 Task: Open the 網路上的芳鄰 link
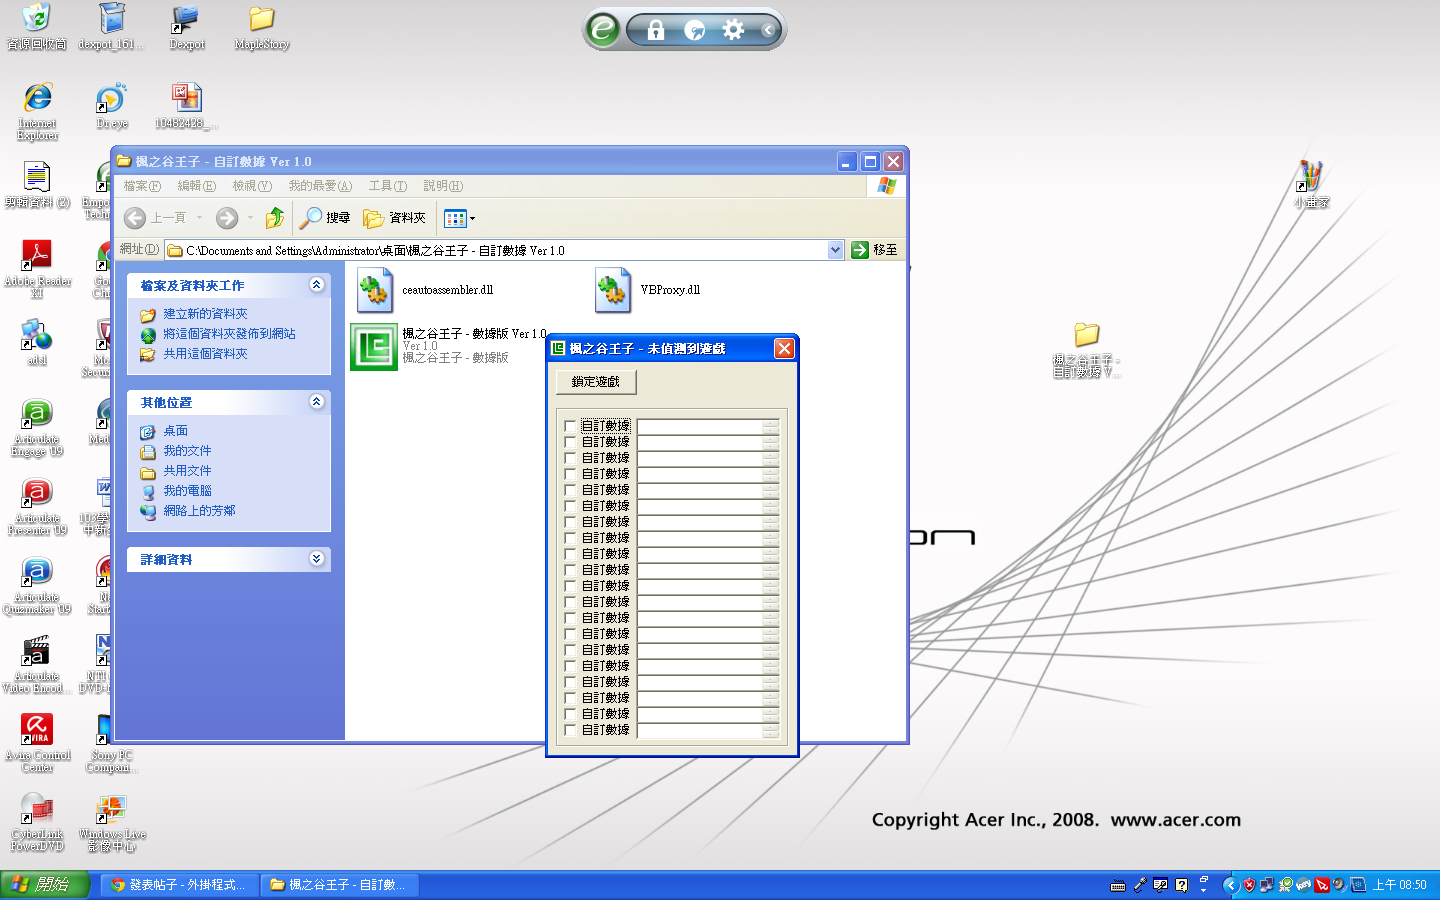coord(199,511)
